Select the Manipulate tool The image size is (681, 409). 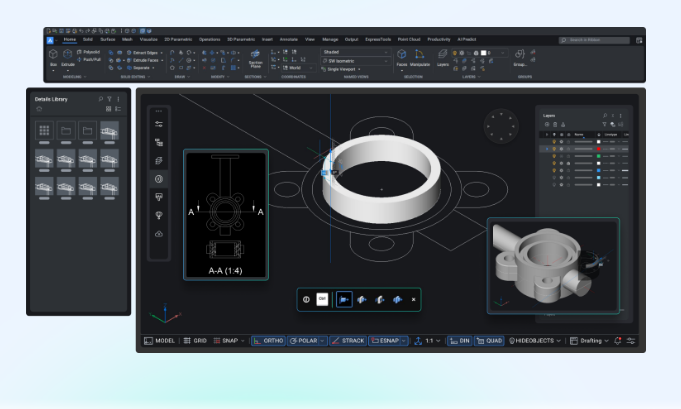click(x=420, y=58)
